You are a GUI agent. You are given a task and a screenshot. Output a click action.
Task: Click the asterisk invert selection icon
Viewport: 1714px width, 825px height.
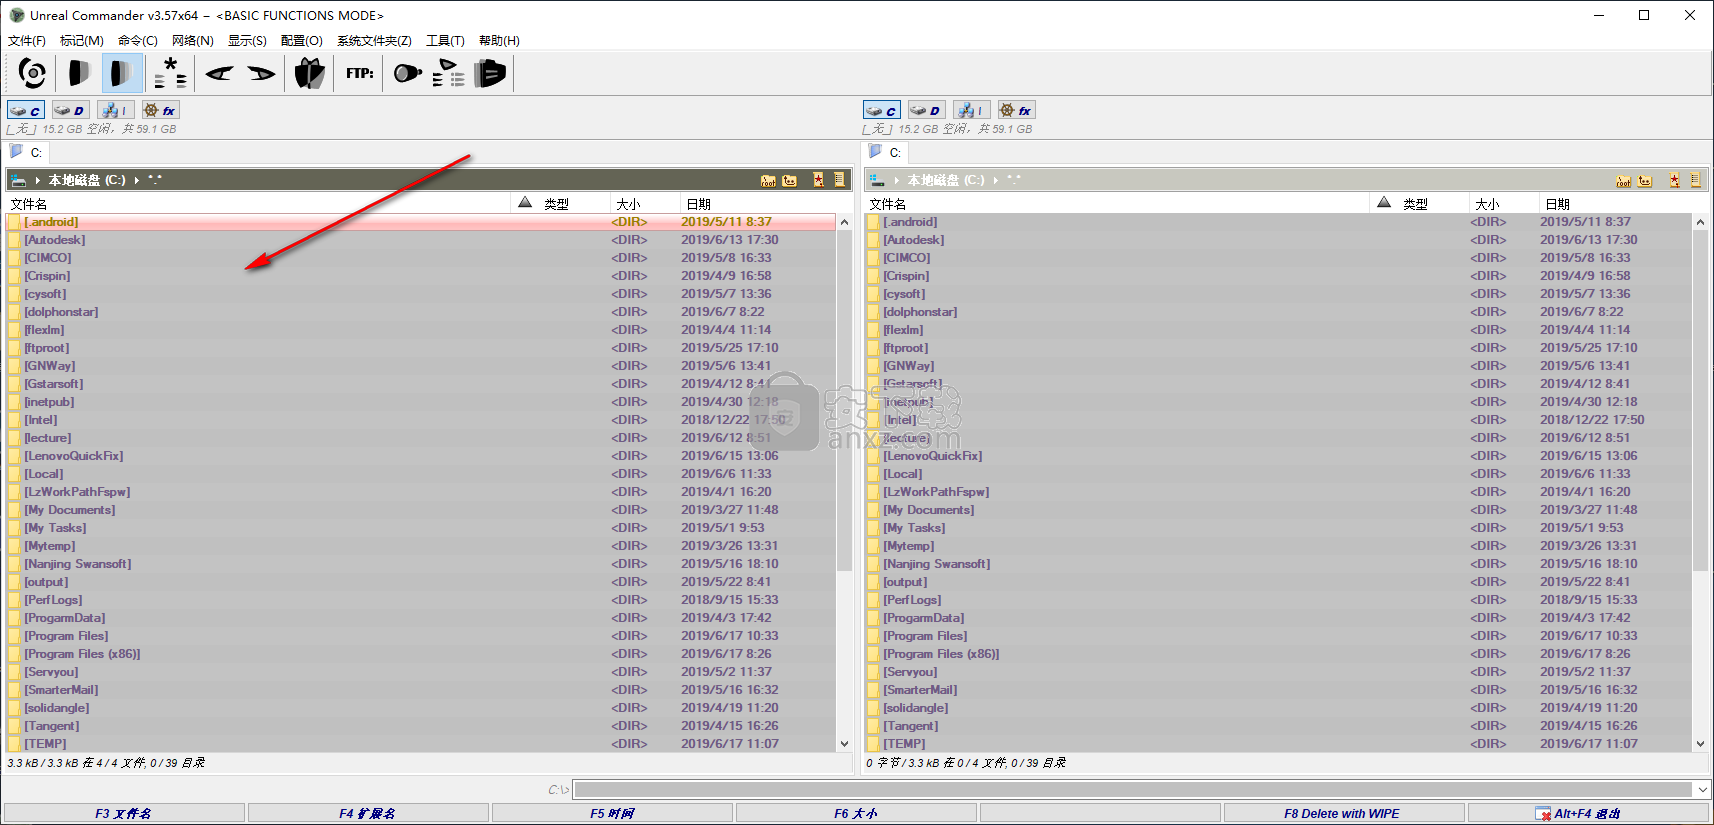click(170, 73)
